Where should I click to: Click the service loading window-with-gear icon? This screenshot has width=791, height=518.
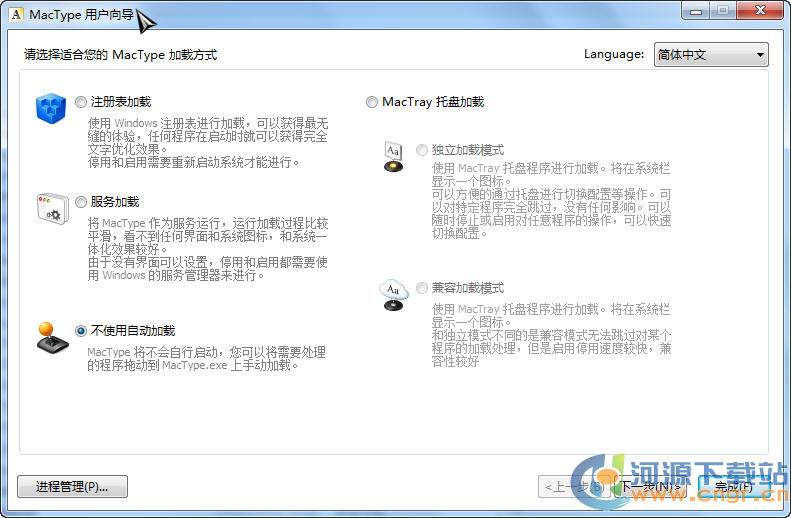(50, 207)
